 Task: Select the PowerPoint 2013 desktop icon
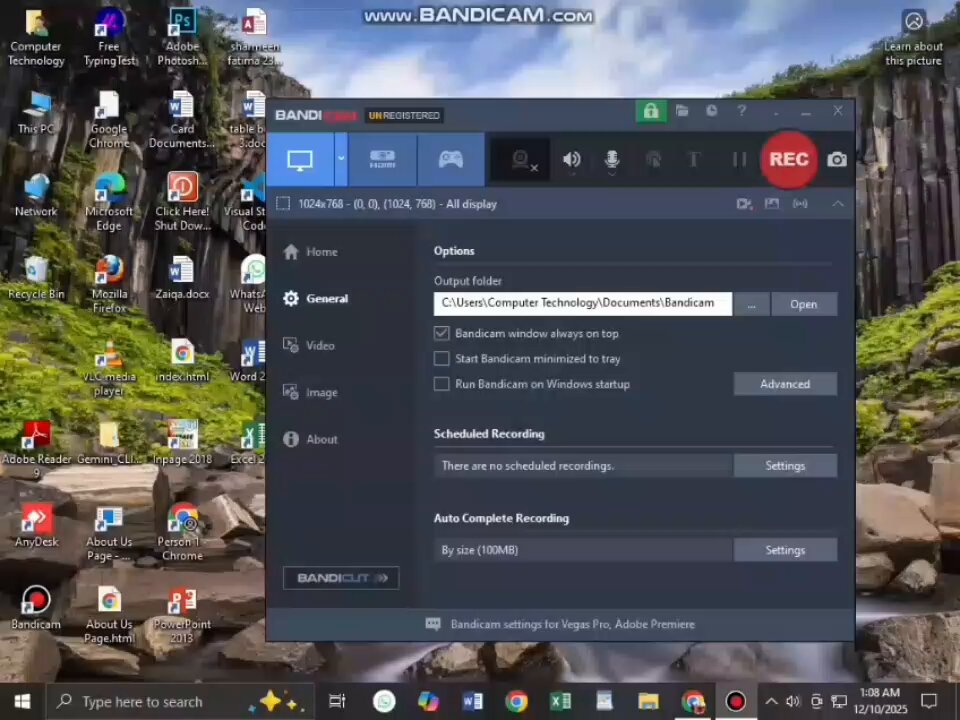(182, 615)
